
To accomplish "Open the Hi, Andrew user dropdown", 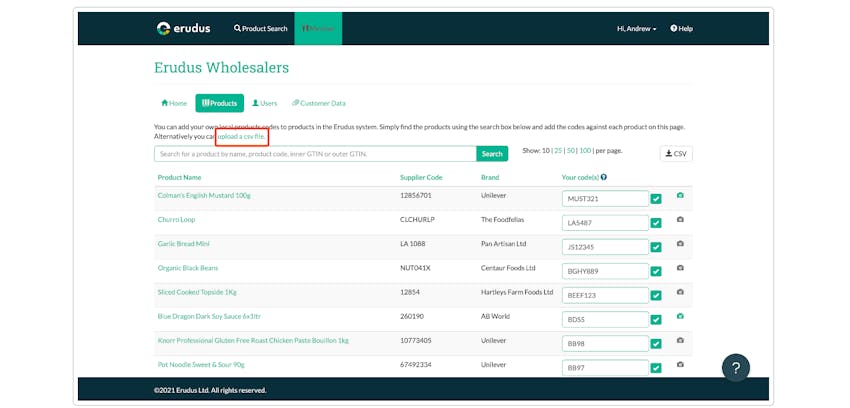I will (x=636, y=29).
